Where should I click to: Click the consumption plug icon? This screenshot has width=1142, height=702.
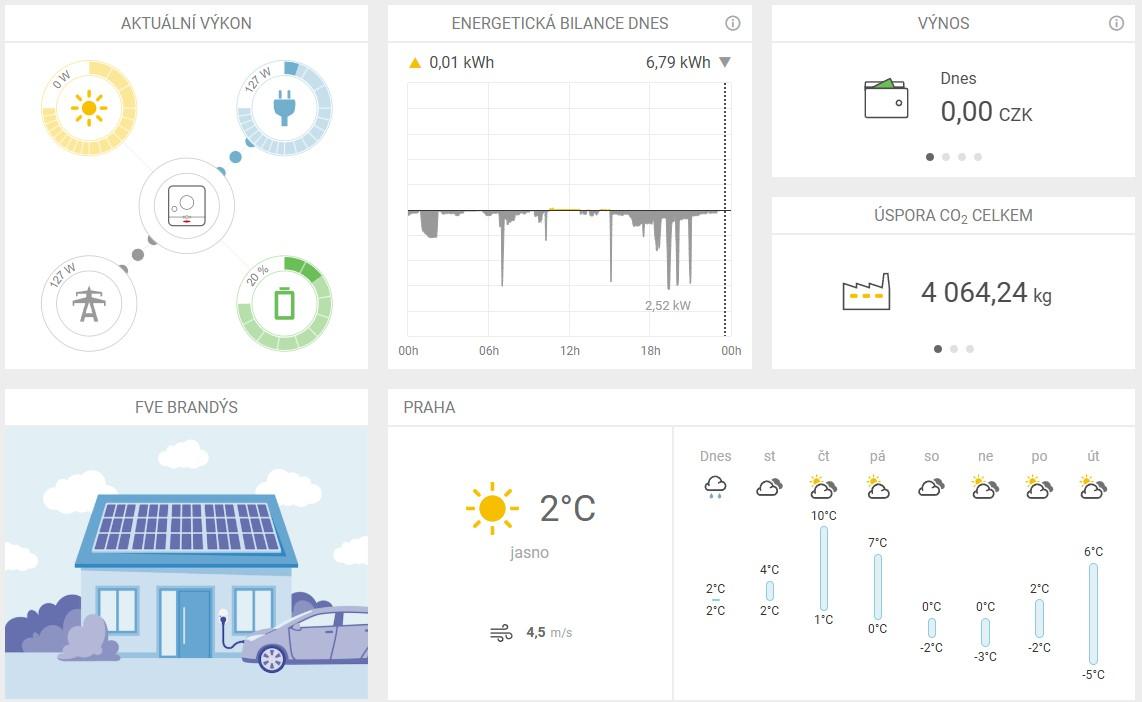pyautogui.click(x=284, y=107)
